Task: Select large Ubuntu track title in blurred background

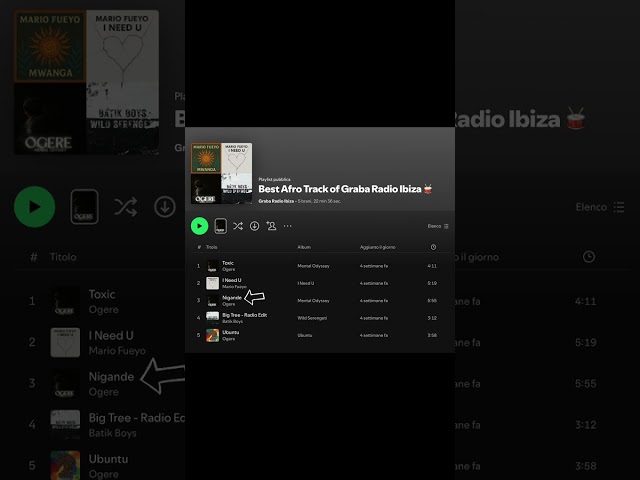Action: (109, 459)
